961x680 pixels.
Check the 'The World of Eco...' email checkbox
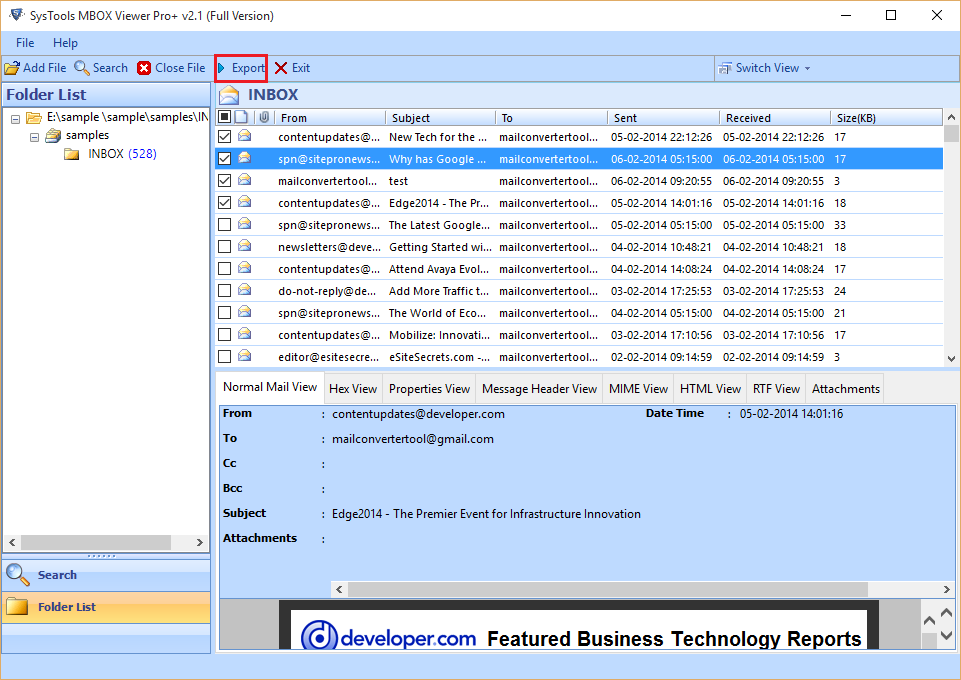[225, 313]
